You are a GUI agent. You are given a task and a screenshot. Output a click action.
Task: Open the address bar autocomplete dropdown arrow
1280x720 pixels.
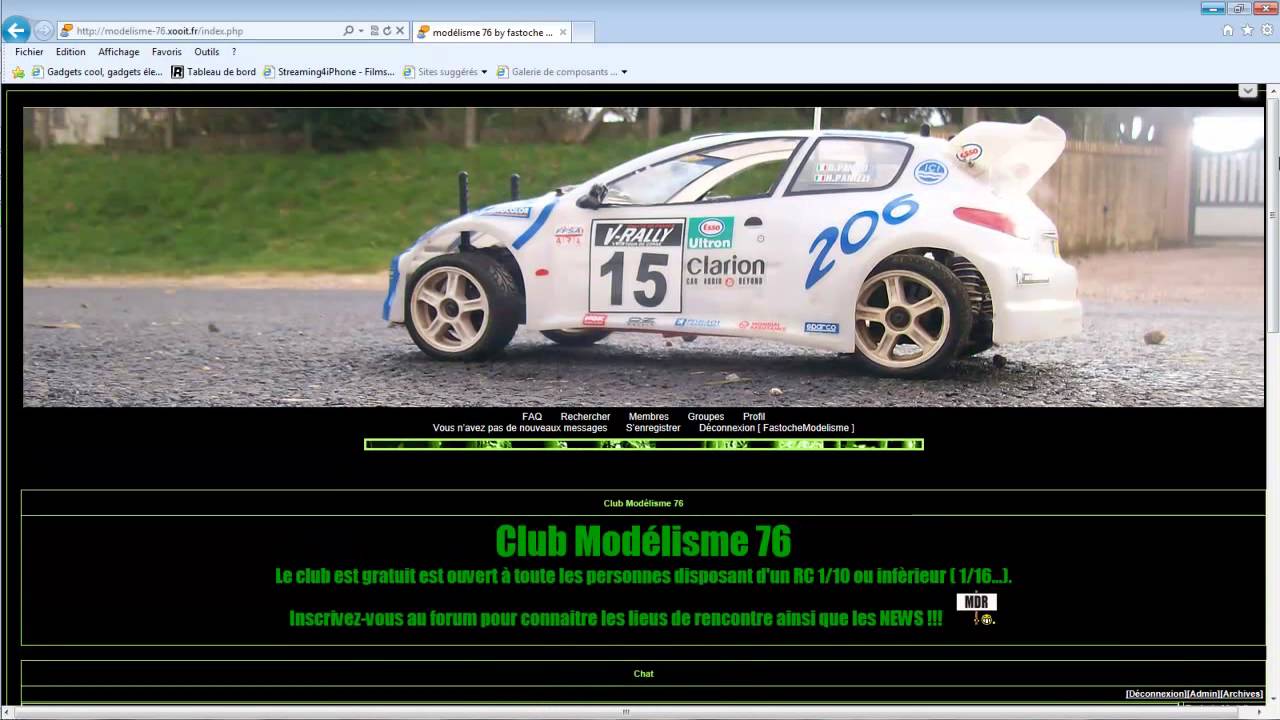(360, 31)
